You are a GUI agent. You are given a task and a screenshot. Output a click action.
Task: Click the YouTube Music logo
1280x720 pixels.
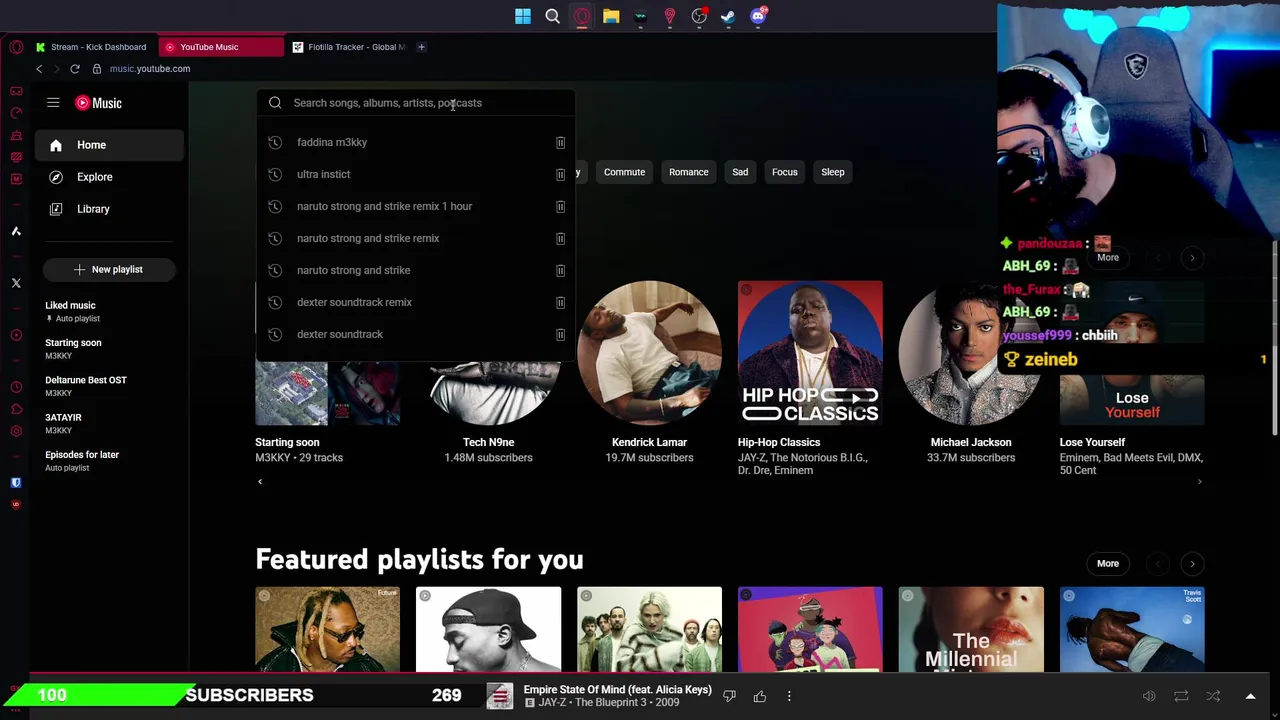(99, 103)
